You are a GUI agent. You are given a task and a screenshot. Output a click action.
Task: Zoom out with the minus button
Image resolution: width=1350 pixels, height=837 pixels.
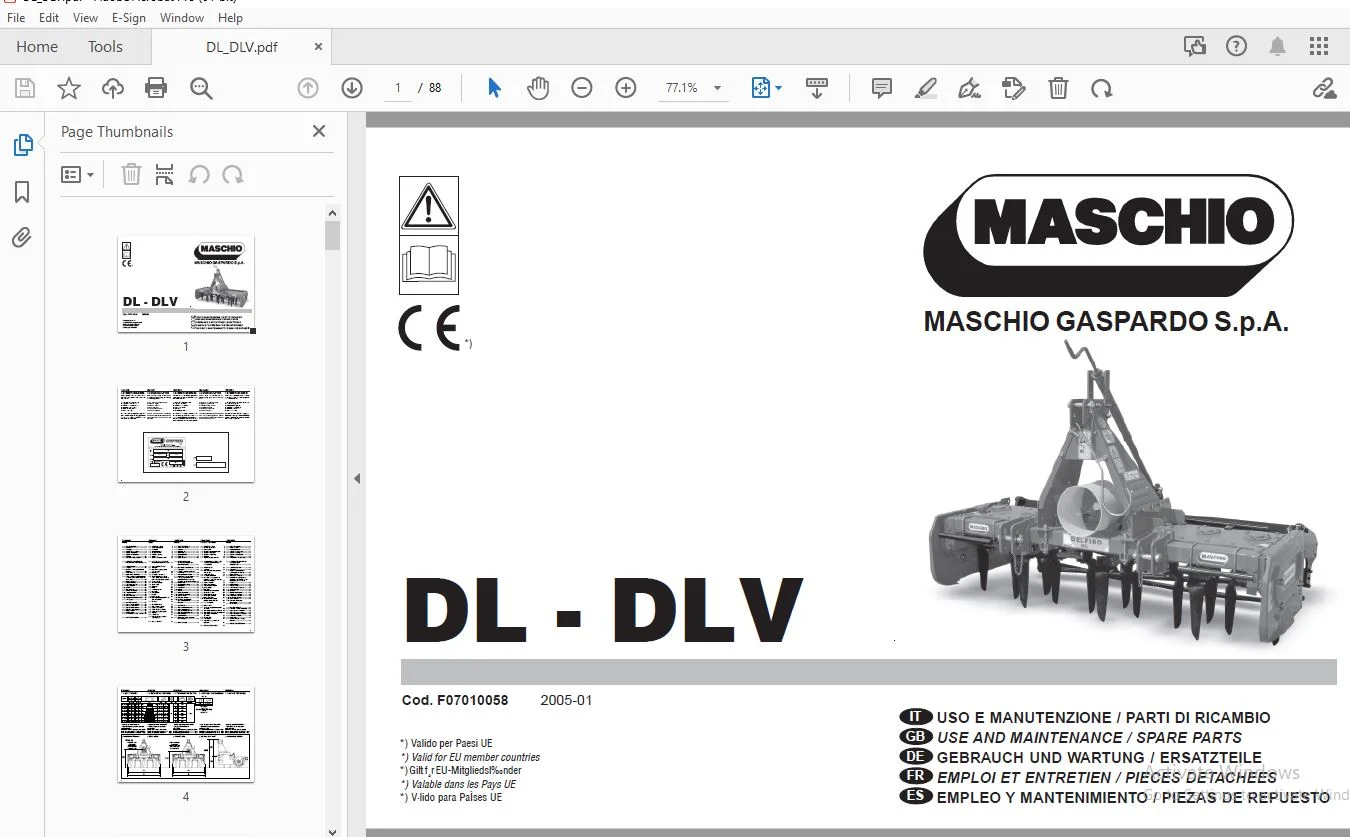pos(582,88)
